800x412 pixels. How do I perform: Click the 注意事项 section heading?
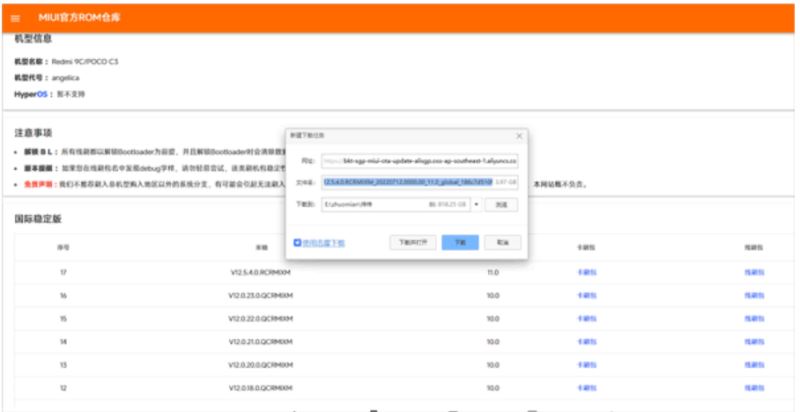33,133
